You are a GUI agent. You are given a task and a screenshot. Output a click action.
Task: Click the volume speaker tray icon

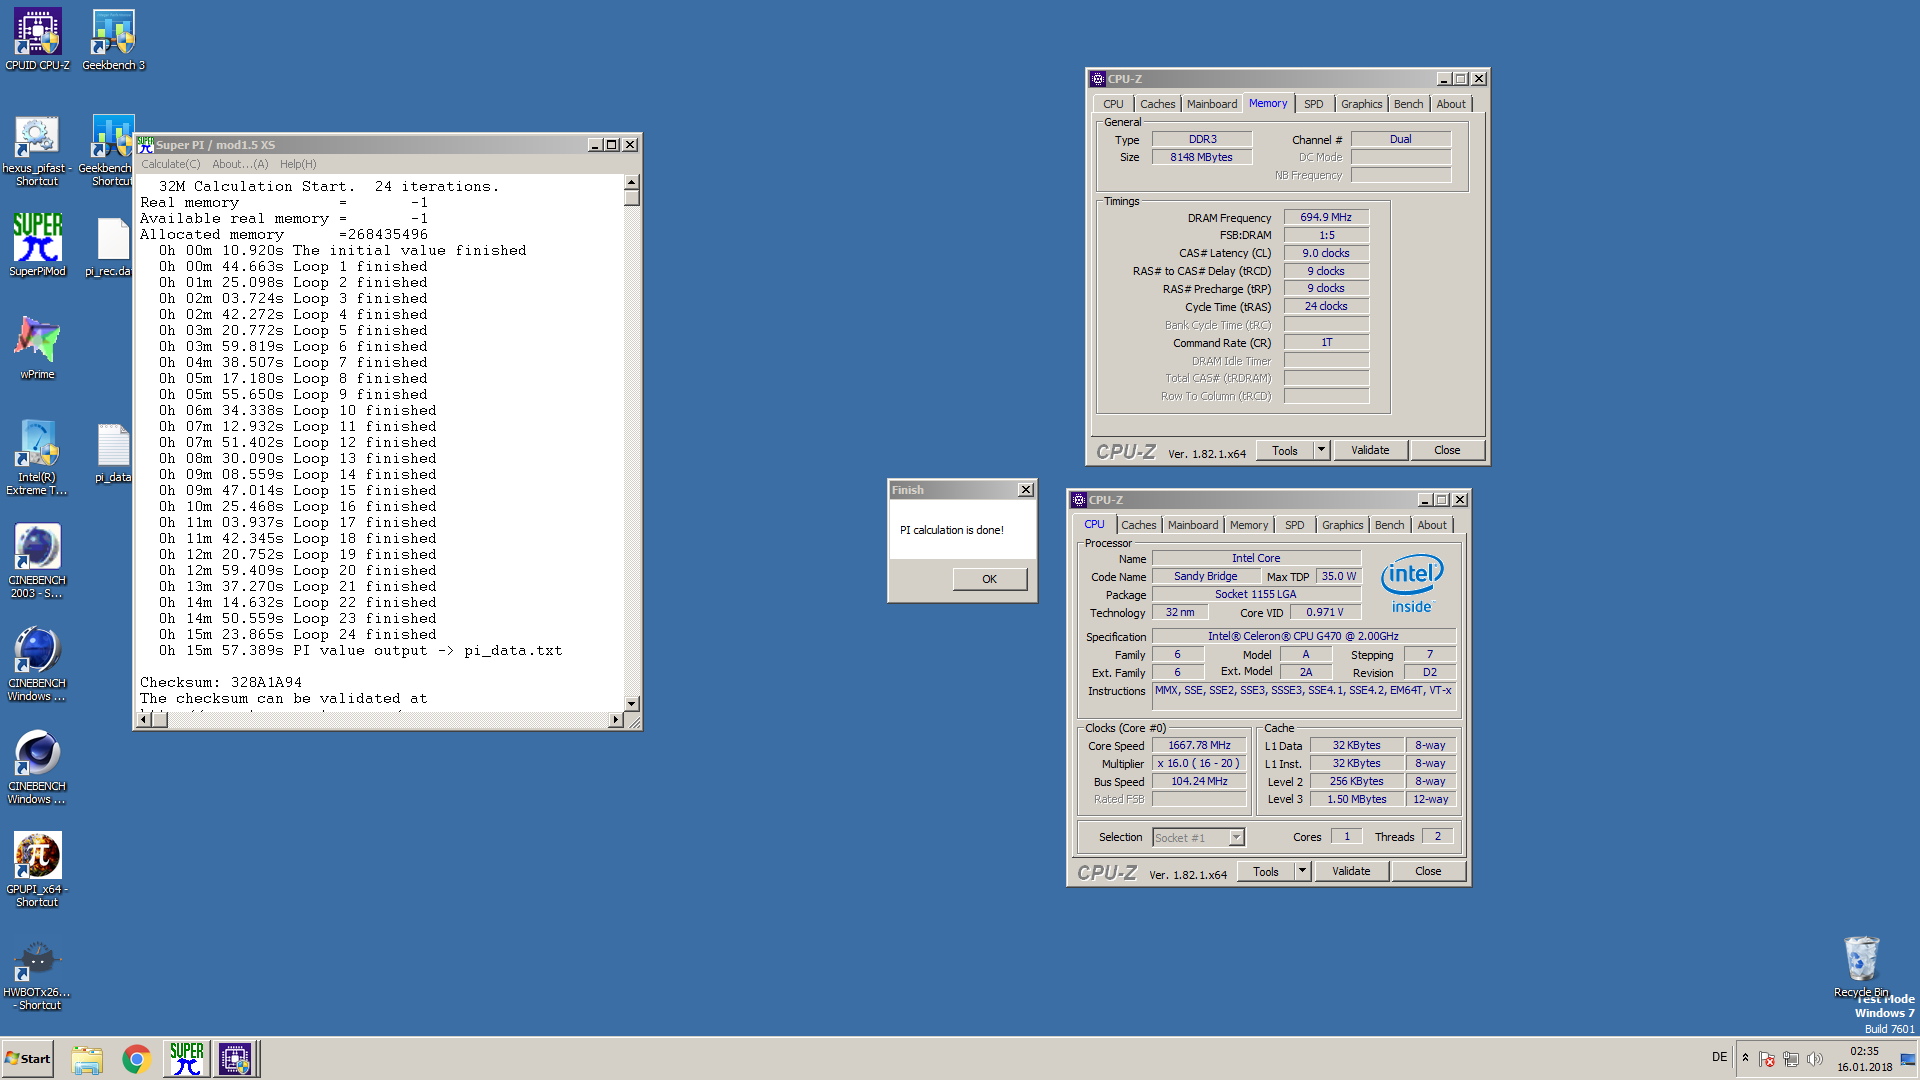[x=1814, y=1059]
